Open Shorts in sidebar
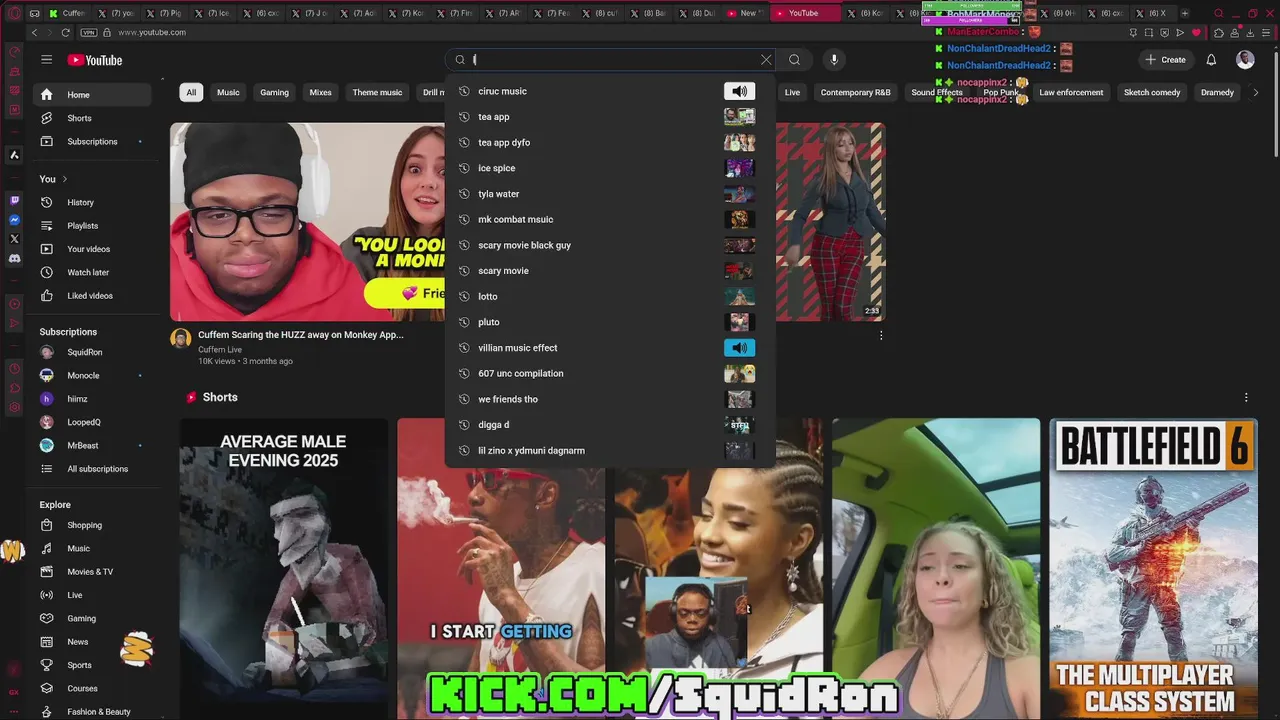This screenshot has width=1280, height=720. click(90, 118)
